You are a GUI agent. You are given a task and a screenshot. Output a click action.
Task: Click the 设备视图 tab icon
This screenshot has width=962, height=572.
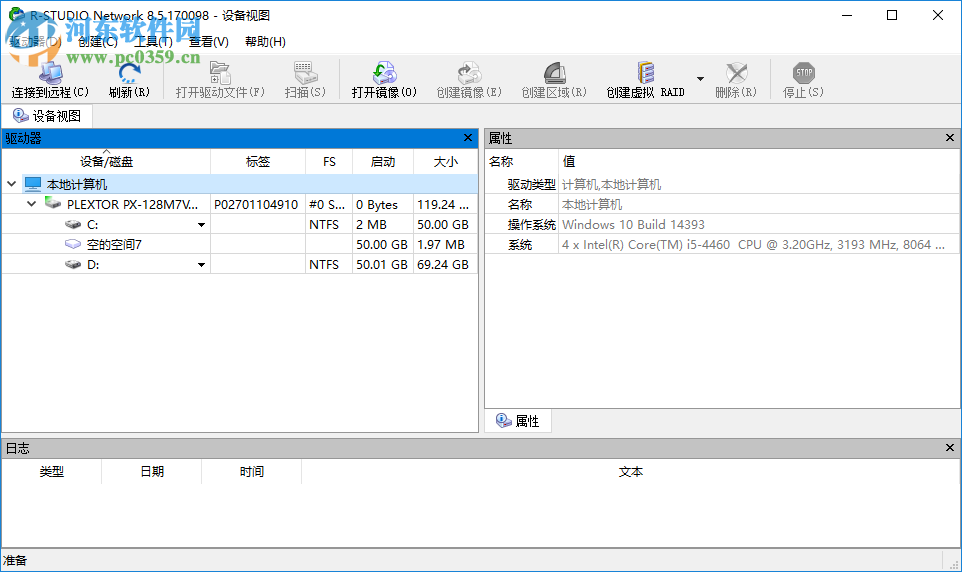click(x=20, y=115)
